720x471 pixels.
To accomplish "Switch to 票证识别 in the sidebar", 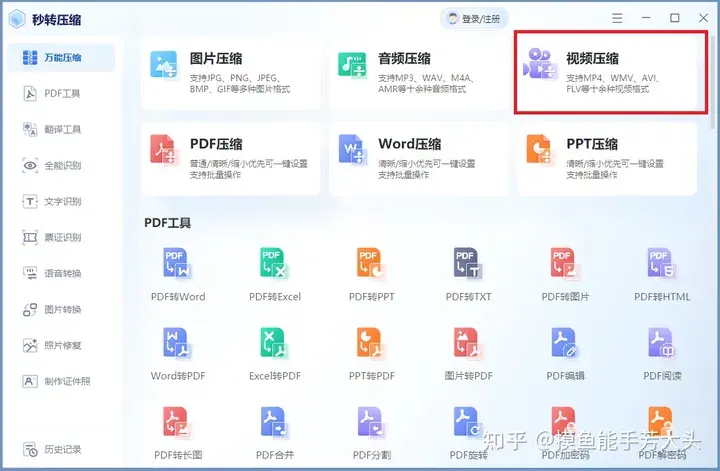I will pyautogui.click(x=61, y=237).
